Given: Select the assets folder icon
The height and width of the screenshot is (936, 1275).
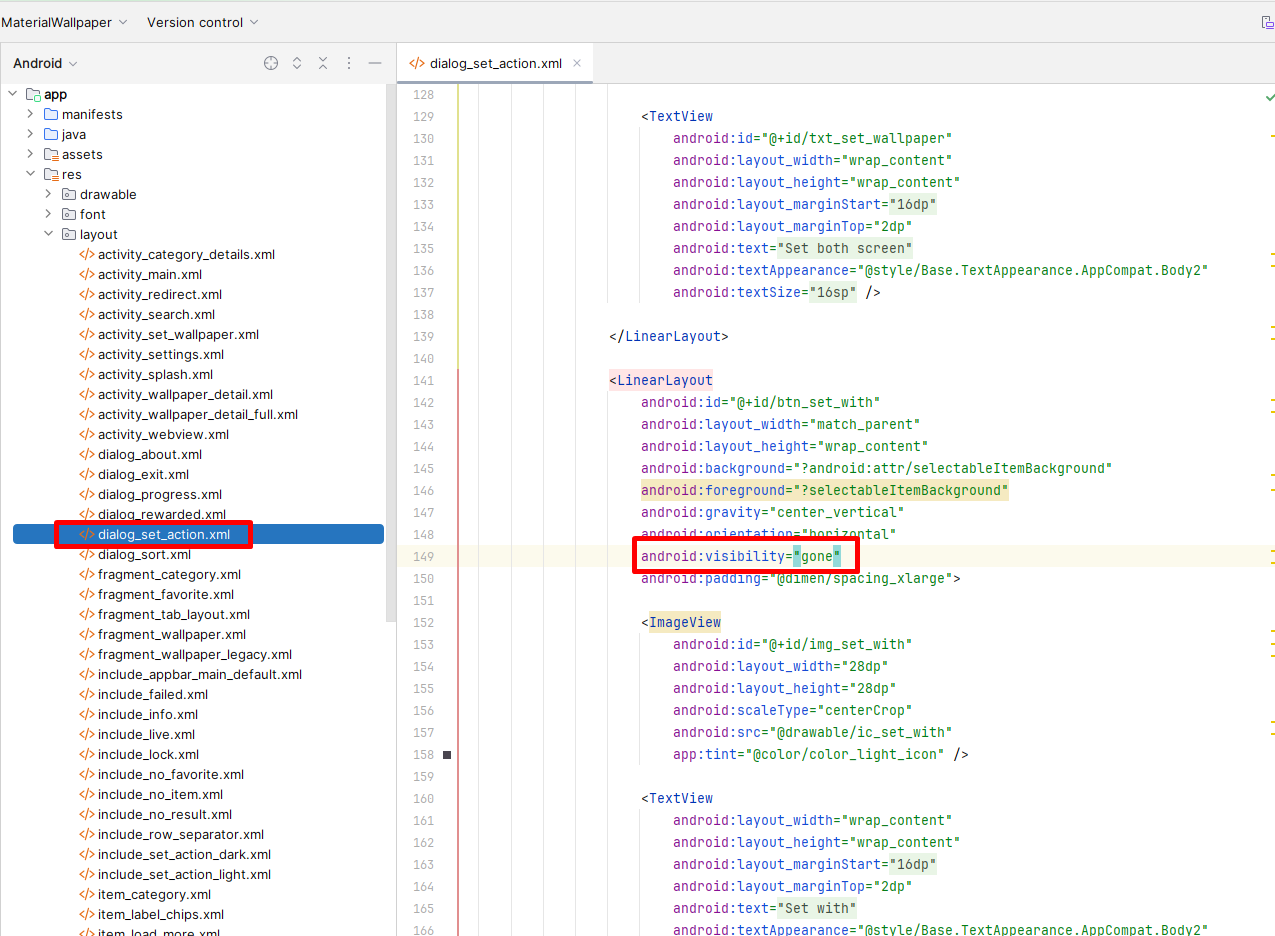Looking at the screenshot, I should point(51,154).
